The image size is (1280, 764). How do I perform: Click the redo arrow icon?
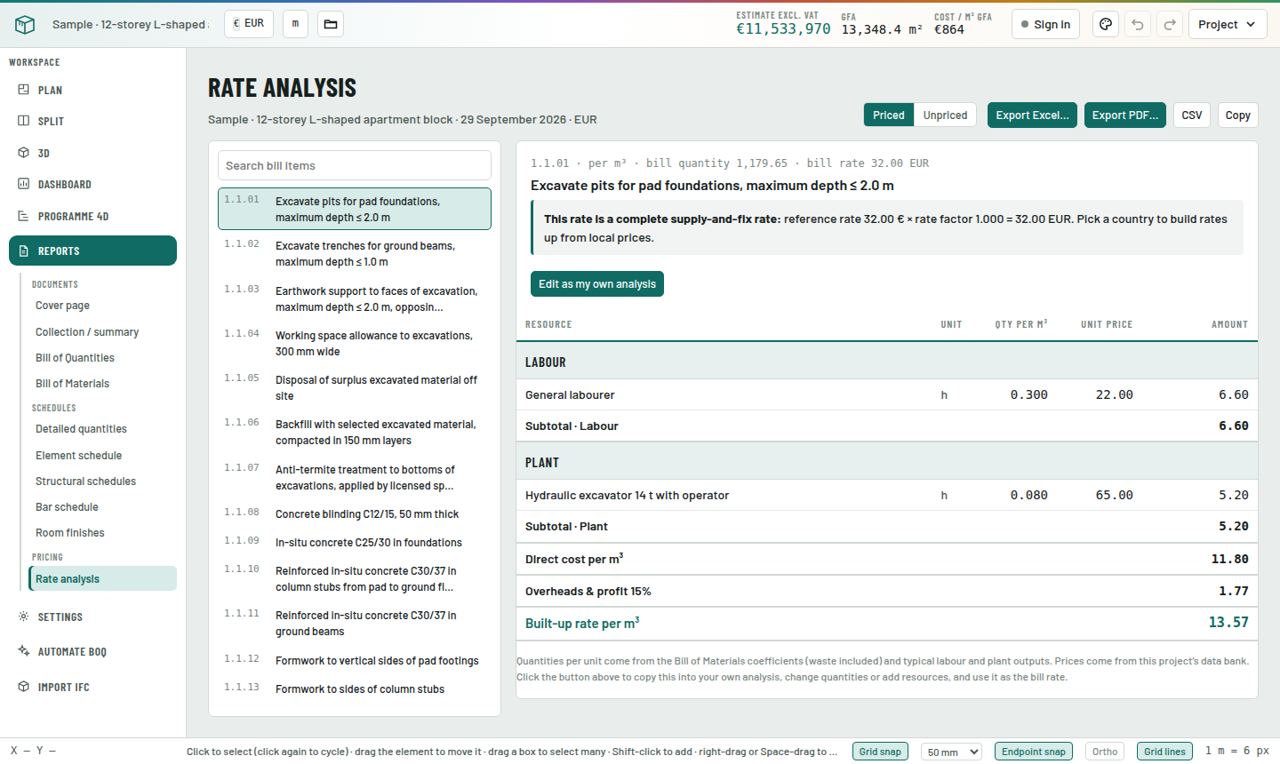1169,24
